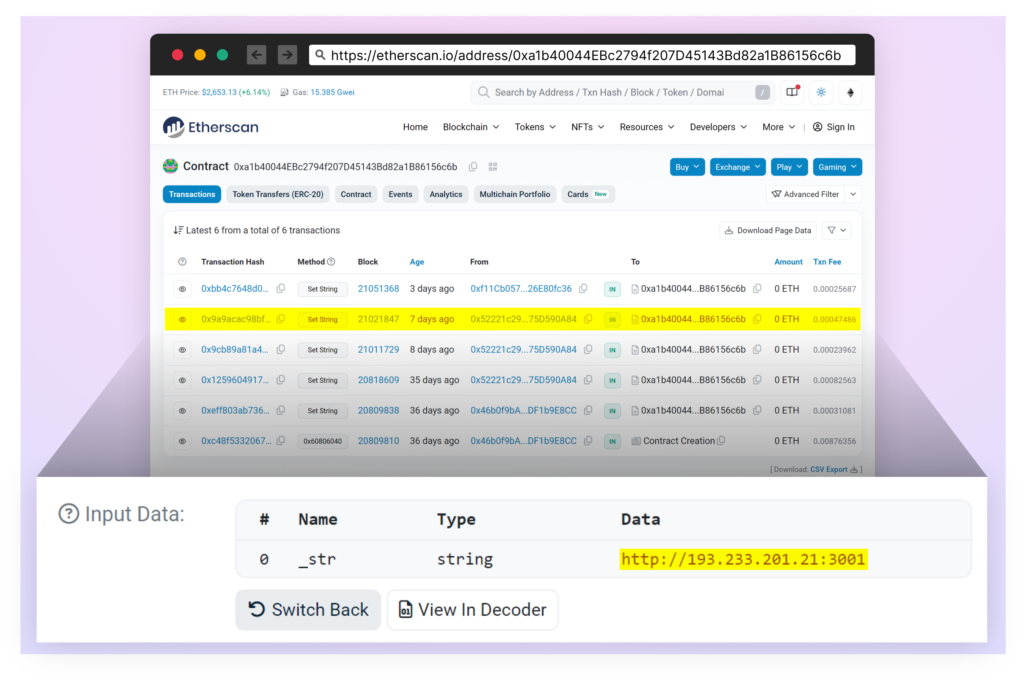
Task: Toggle the light/dark theme sun icon
Action: click(x=821, y=92)
